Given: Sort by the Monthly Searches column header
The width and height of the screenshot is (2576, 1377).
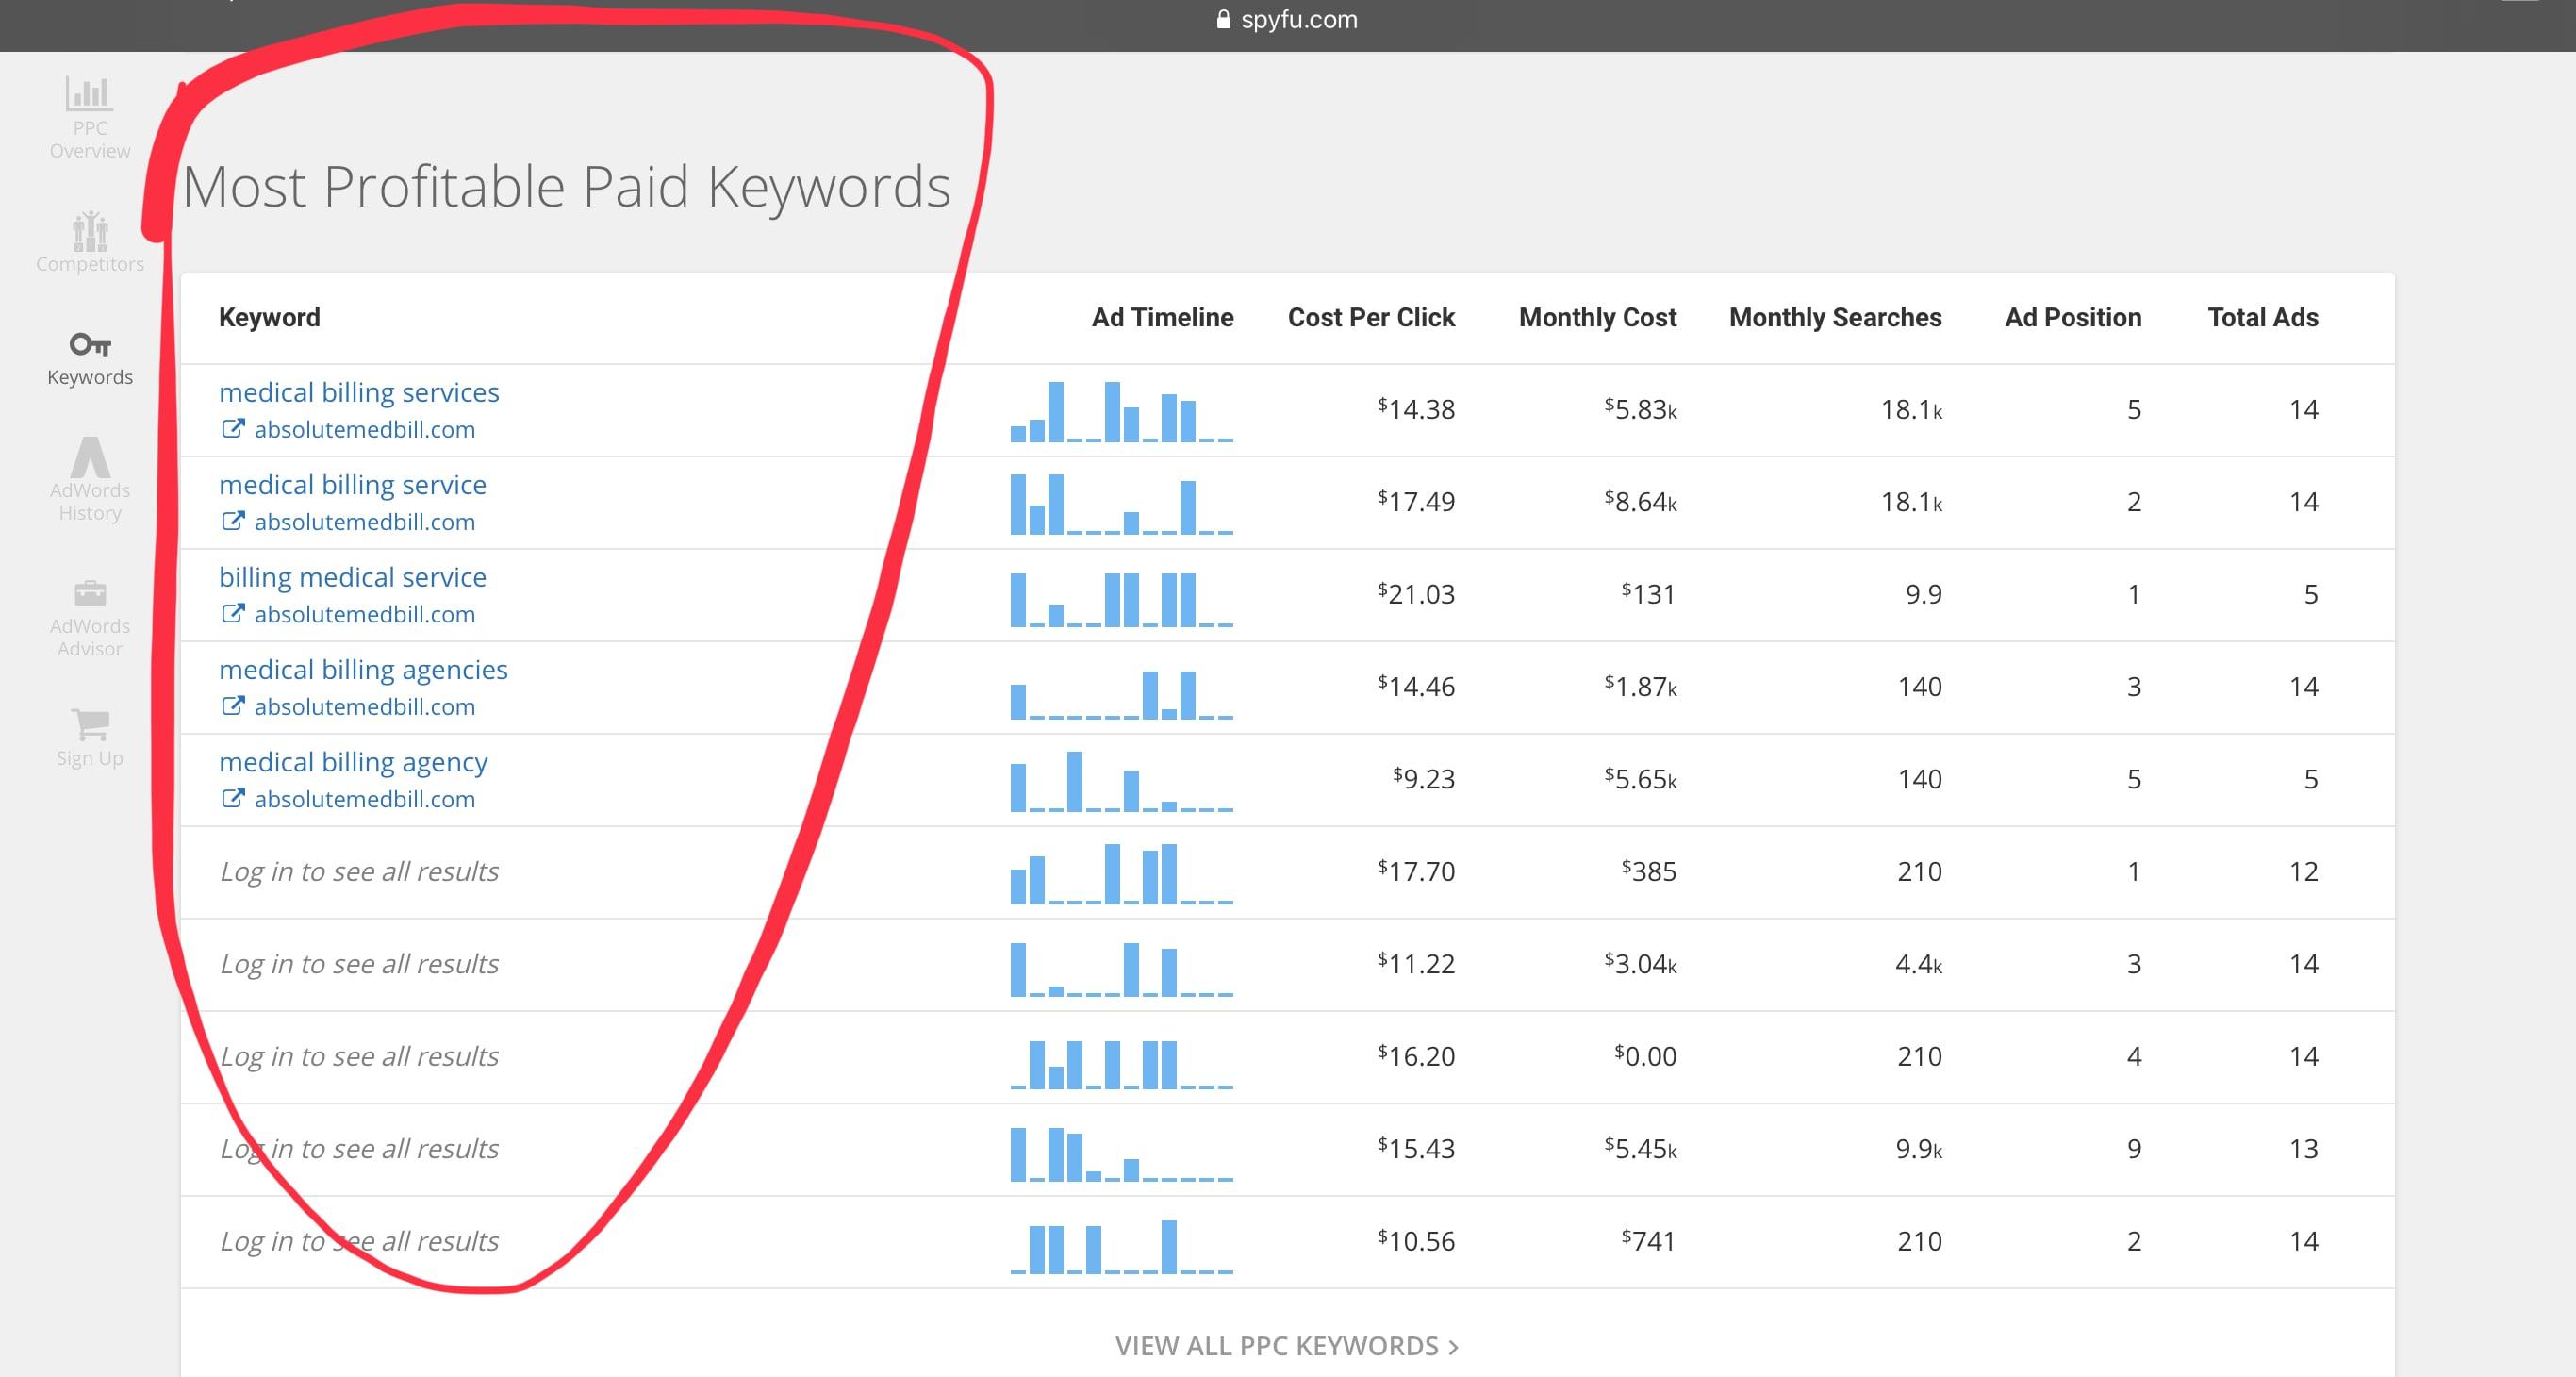Looking at the screenshot, I should (1834, 317).
